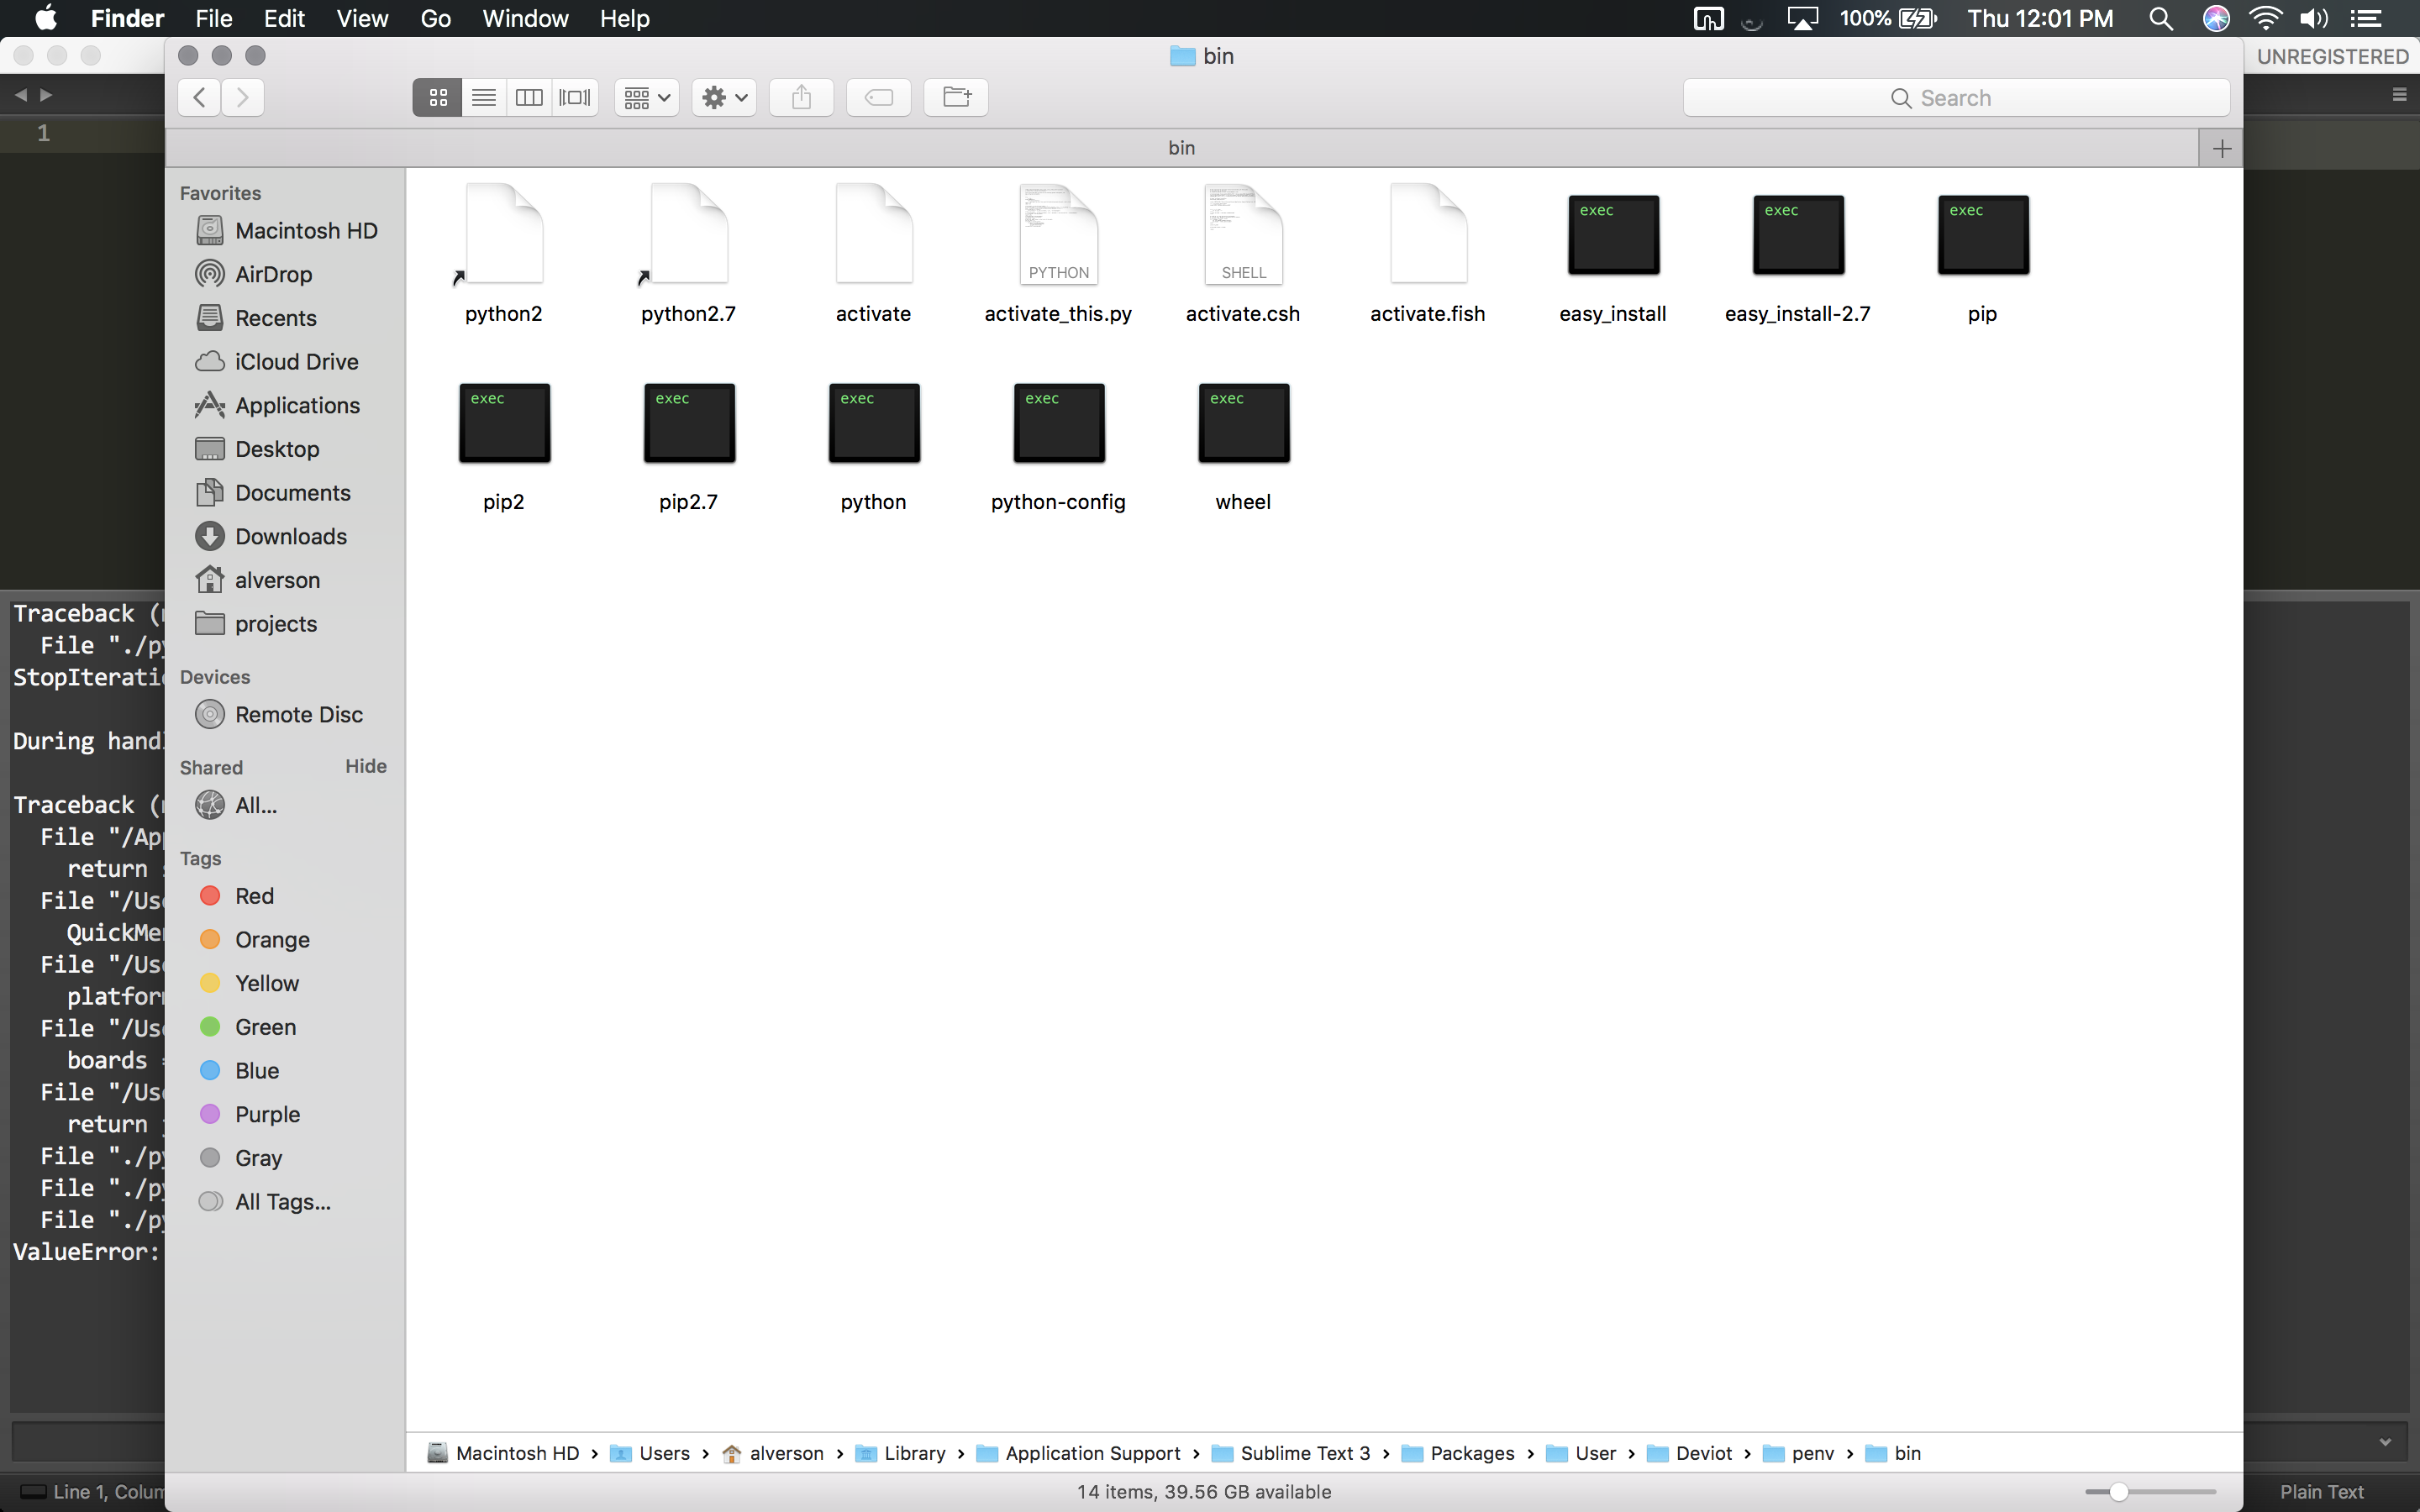Switch to gallery view
2420x1512 pixels.
pos(574,97)
